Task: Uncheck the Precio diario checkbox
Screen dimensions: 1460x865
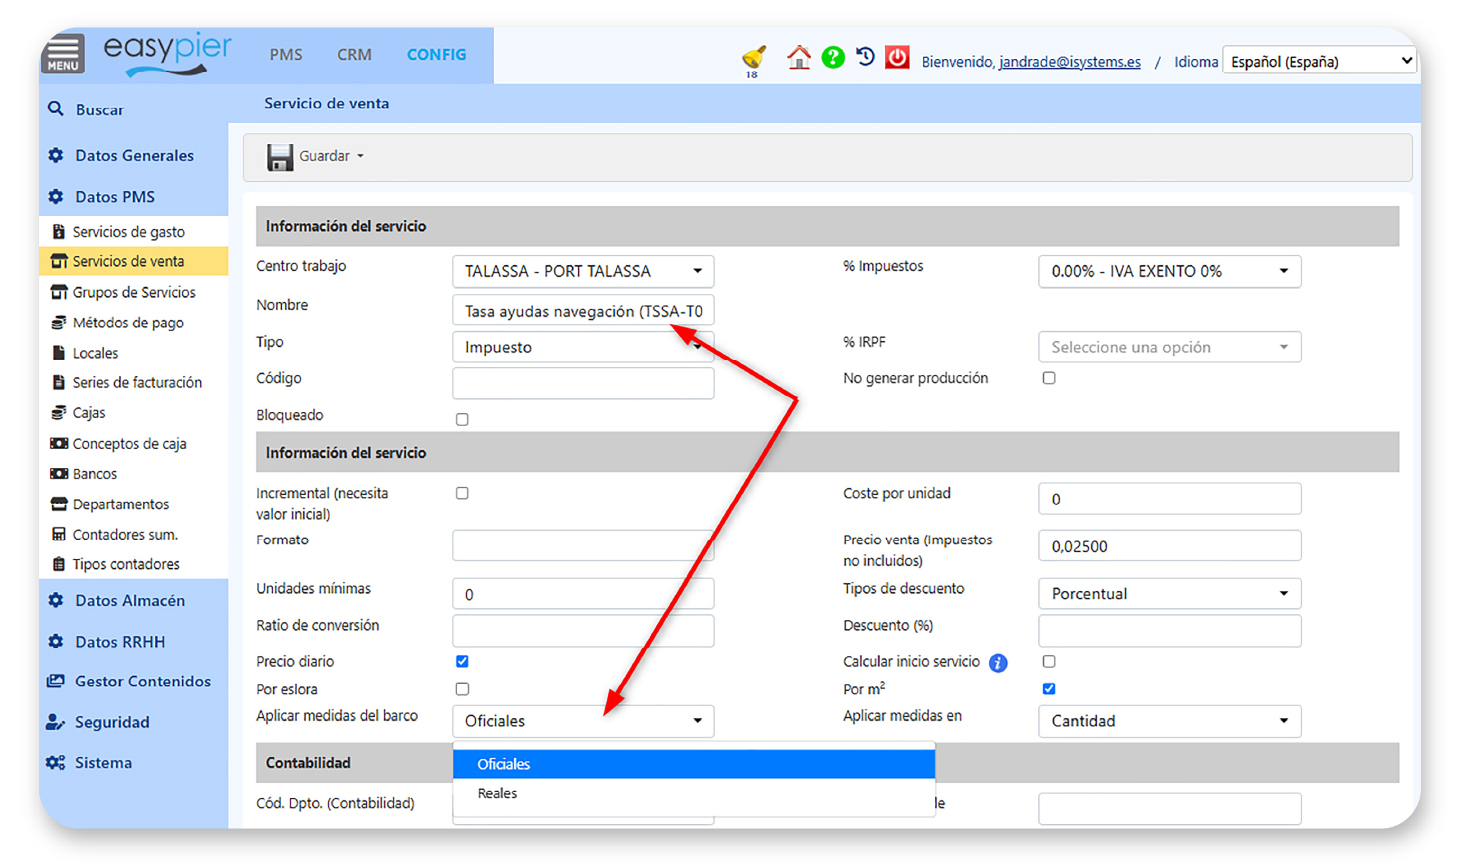Action: (462, 661)
